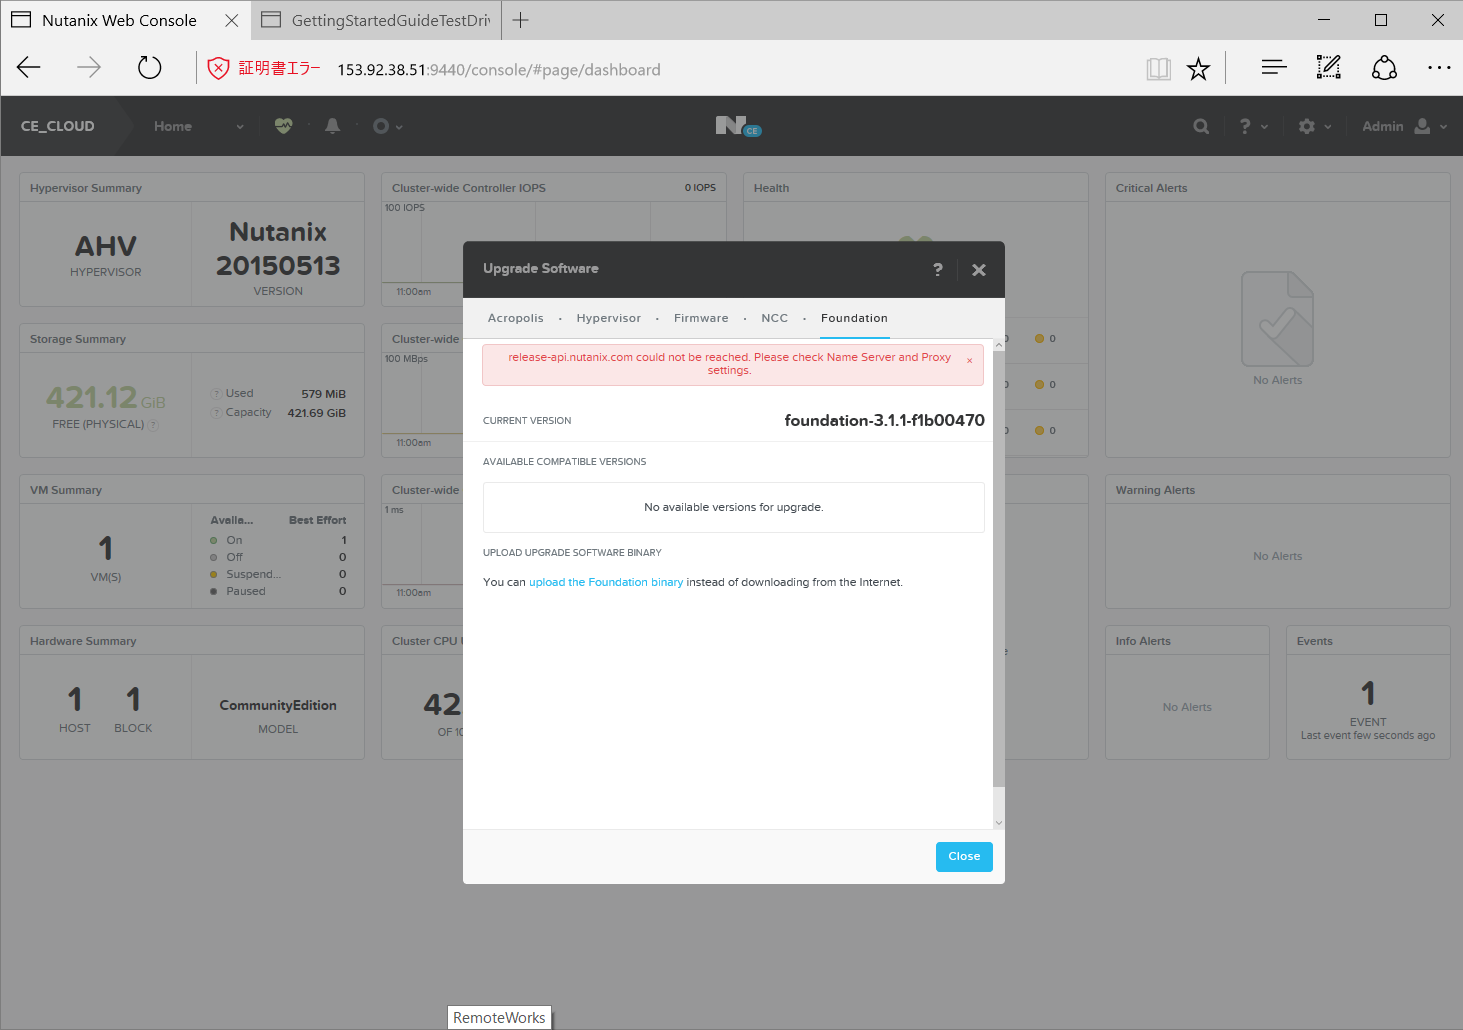Image resolution: width=1463 pixels, height=1030 pixels.
Task: Select the Foundation tab
Action: (x=854, y=318)
